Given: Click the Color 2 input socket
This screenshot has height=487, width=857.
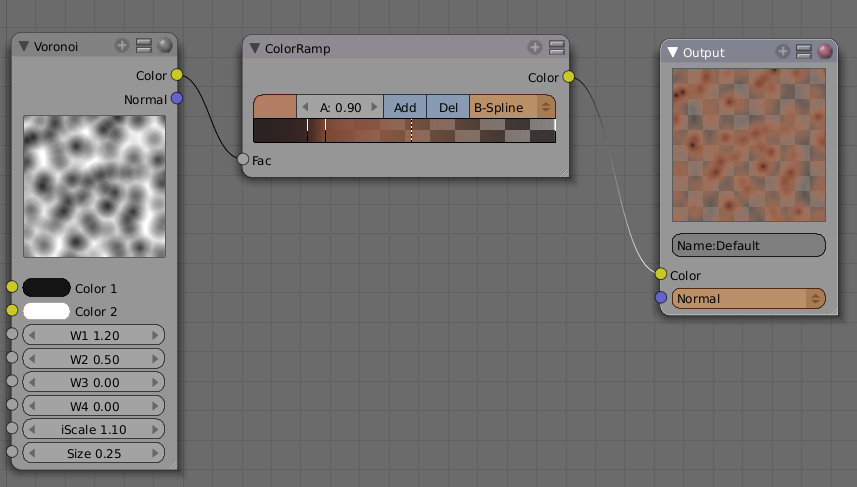Looking at the screenshot, I should [11, 310].
